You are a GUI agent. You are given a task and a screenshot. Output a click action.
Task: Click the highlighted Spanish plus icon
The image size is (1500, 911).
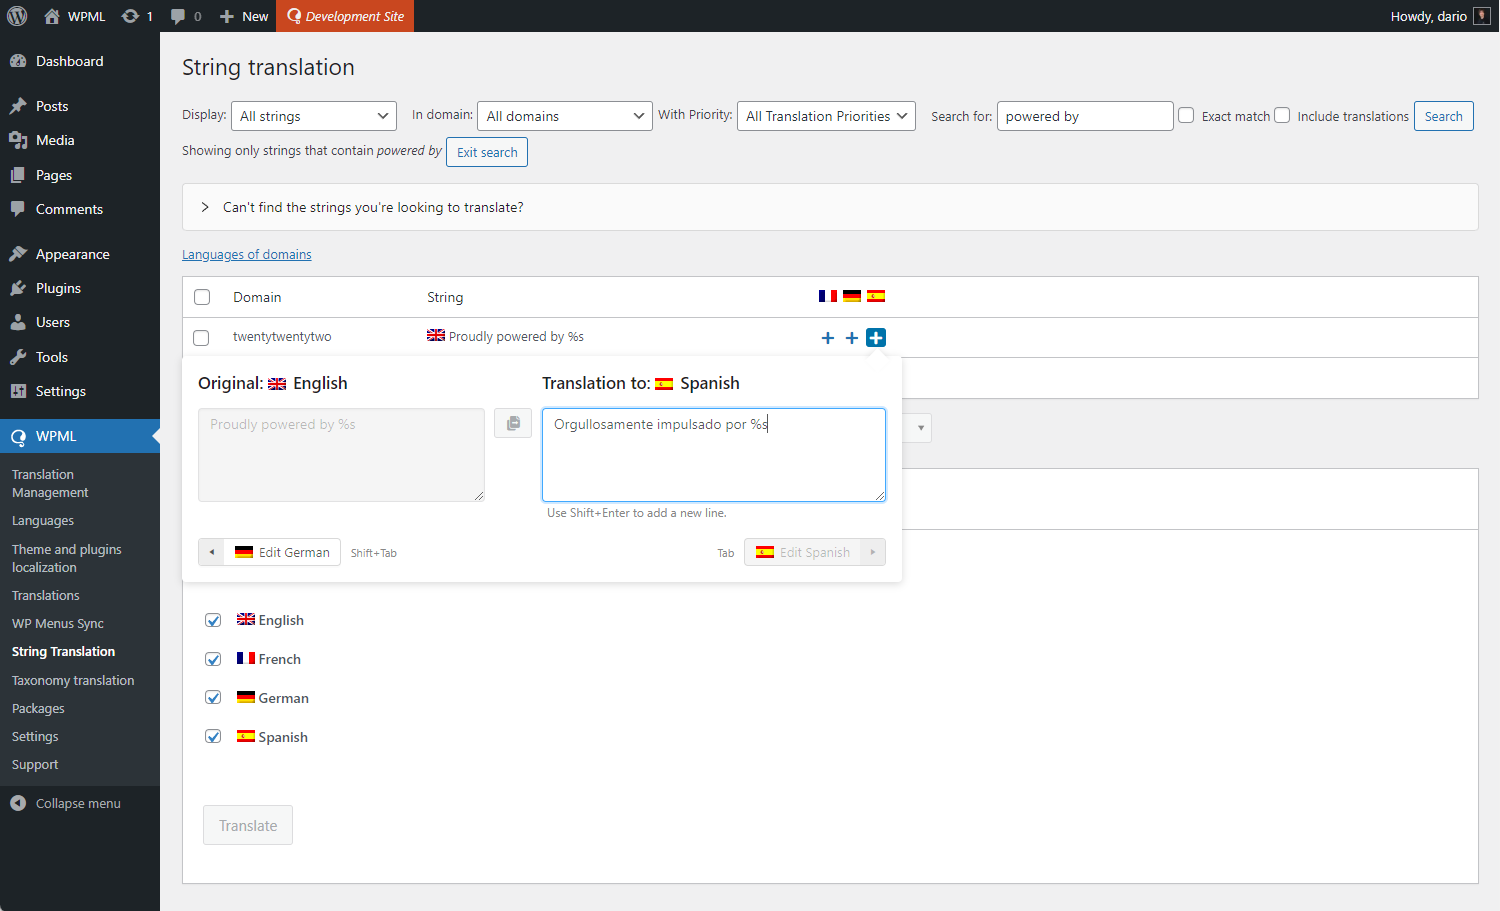tap(876, 338)
